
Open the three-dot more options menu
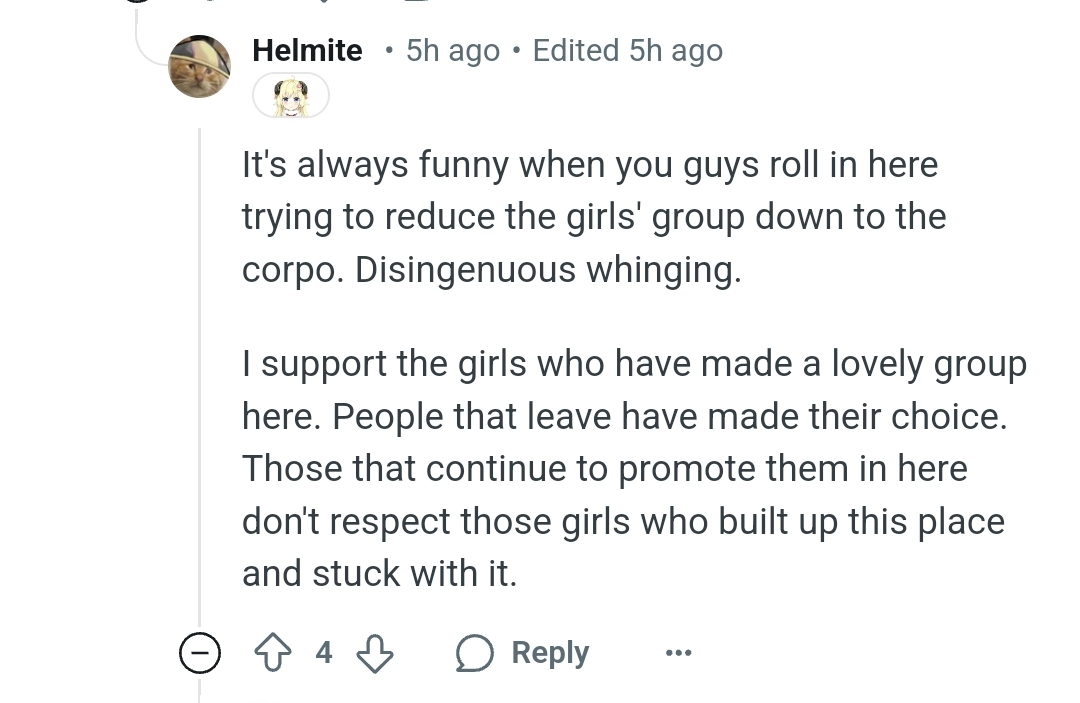[x=678, y=652]
